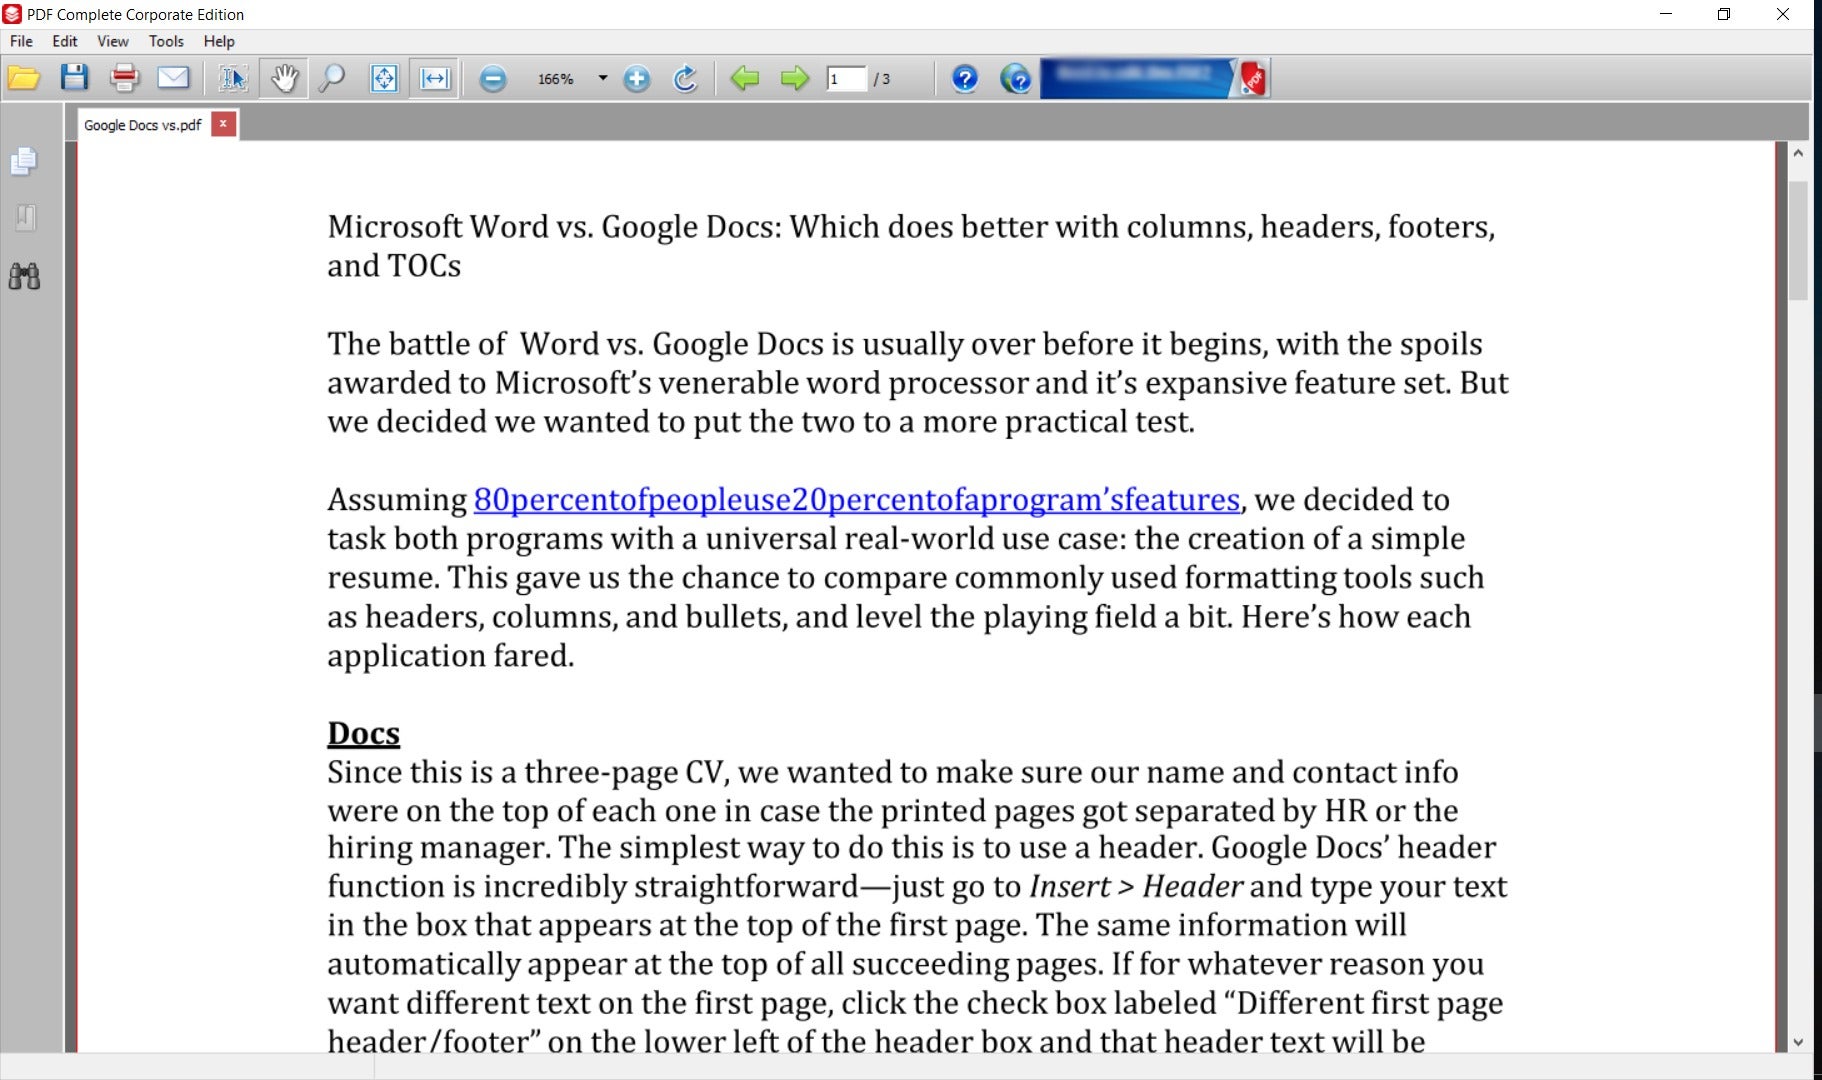Open the 166% zoom level dropdown
1822x1080 pixels.
click(x=602, y=78)
